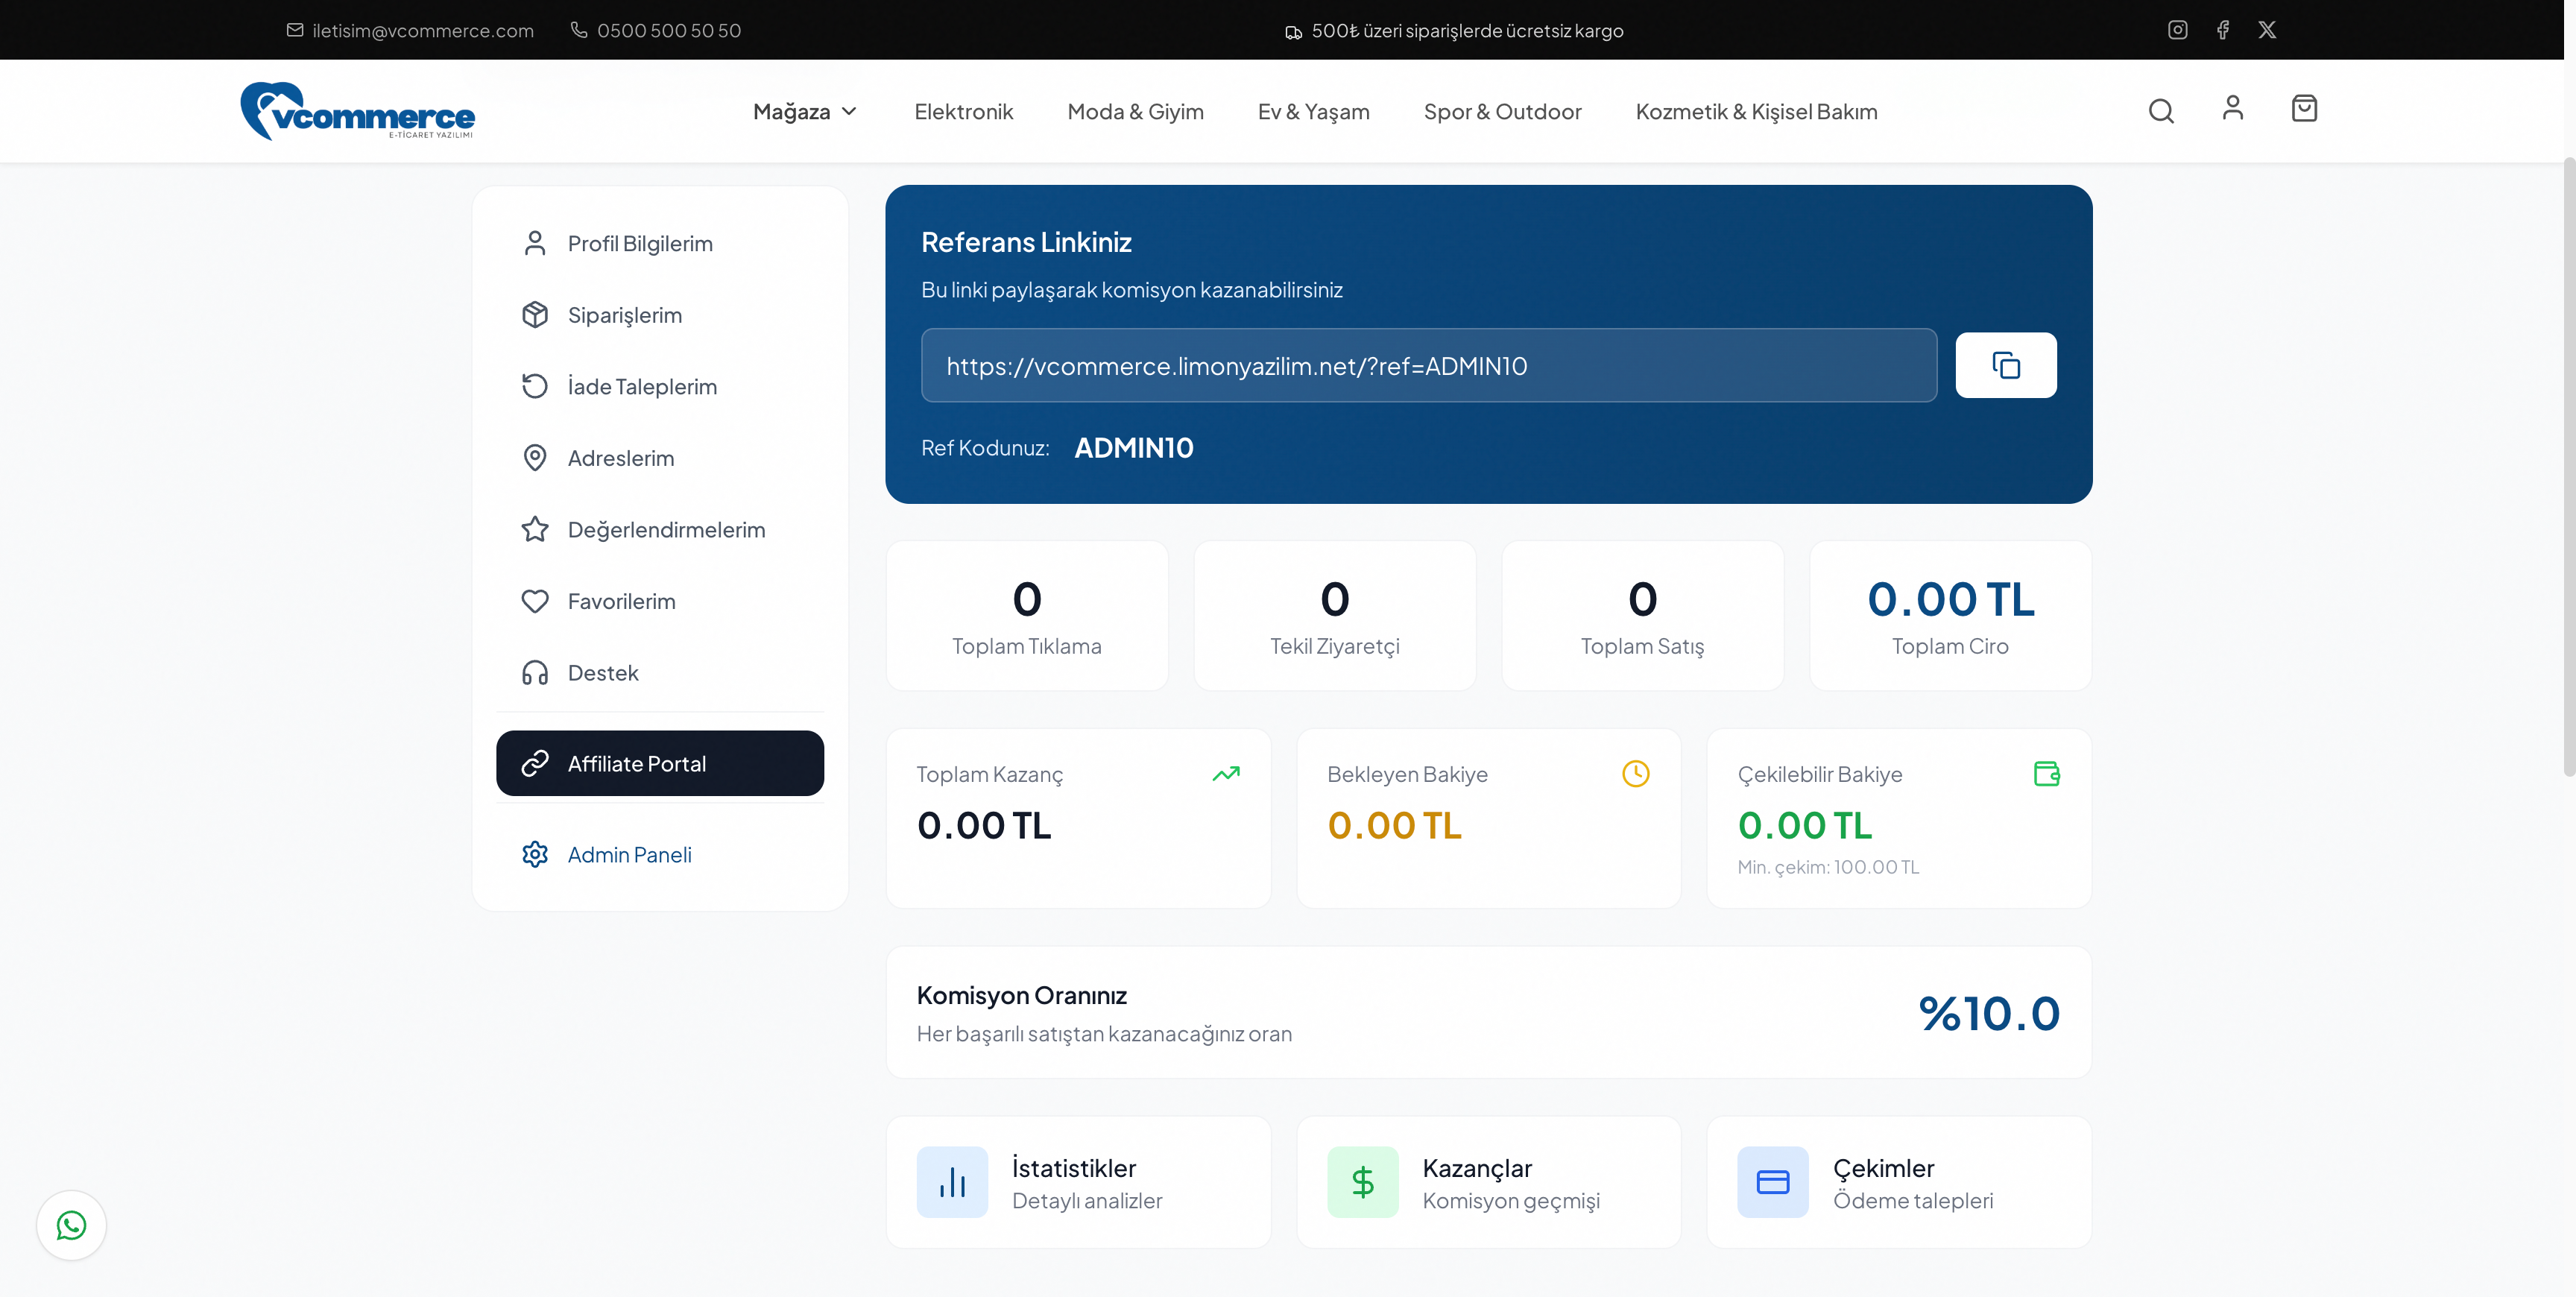
Task: Select Siparişlerim in the sidebar
Action: tap(624, 315)
